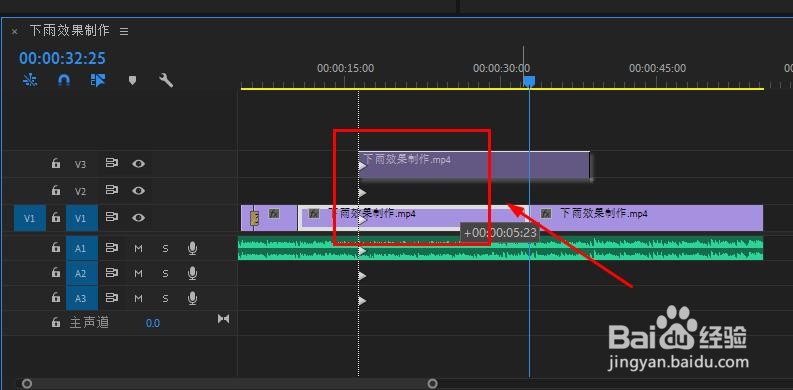Solo track A3
The height and width of the screenshot is (390, 793).
[x=165, y=298]
